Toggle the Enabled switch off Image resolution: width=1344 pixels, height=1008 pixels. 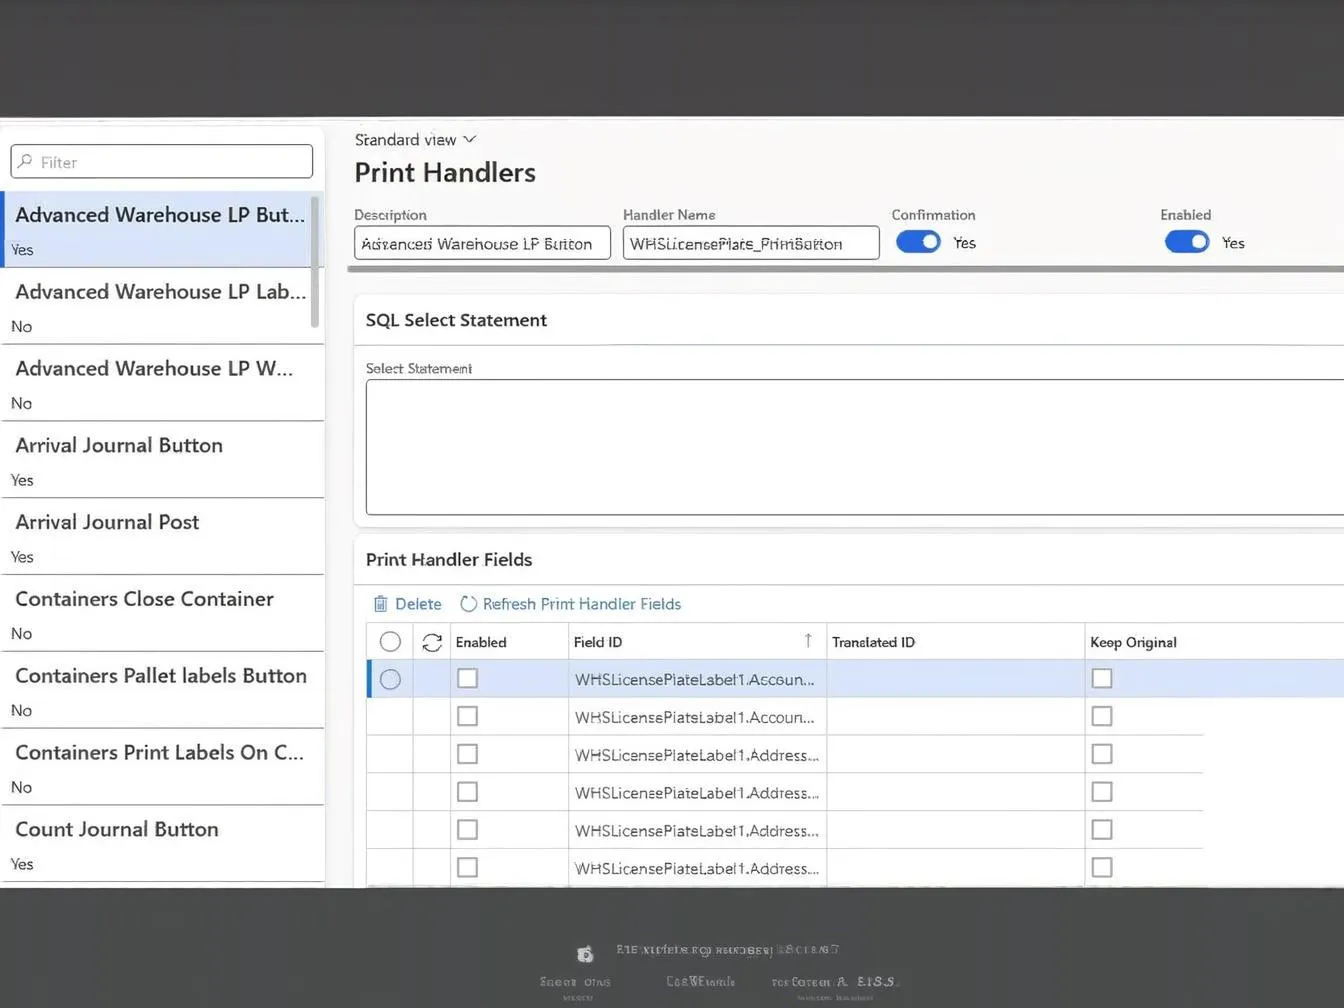click(x=1186, y=242)
